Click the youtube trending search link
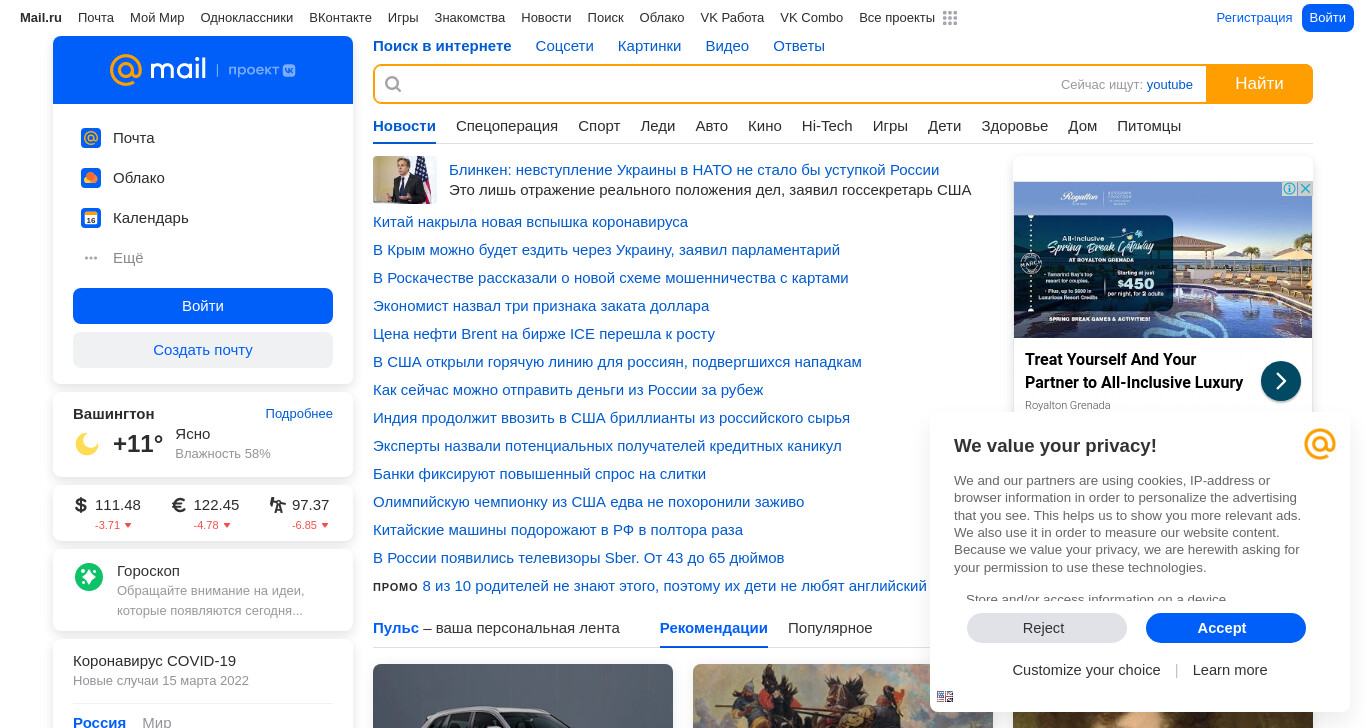Image resolution: width=1366 pixels, height=728 pixels. (x=1170, y=85)
